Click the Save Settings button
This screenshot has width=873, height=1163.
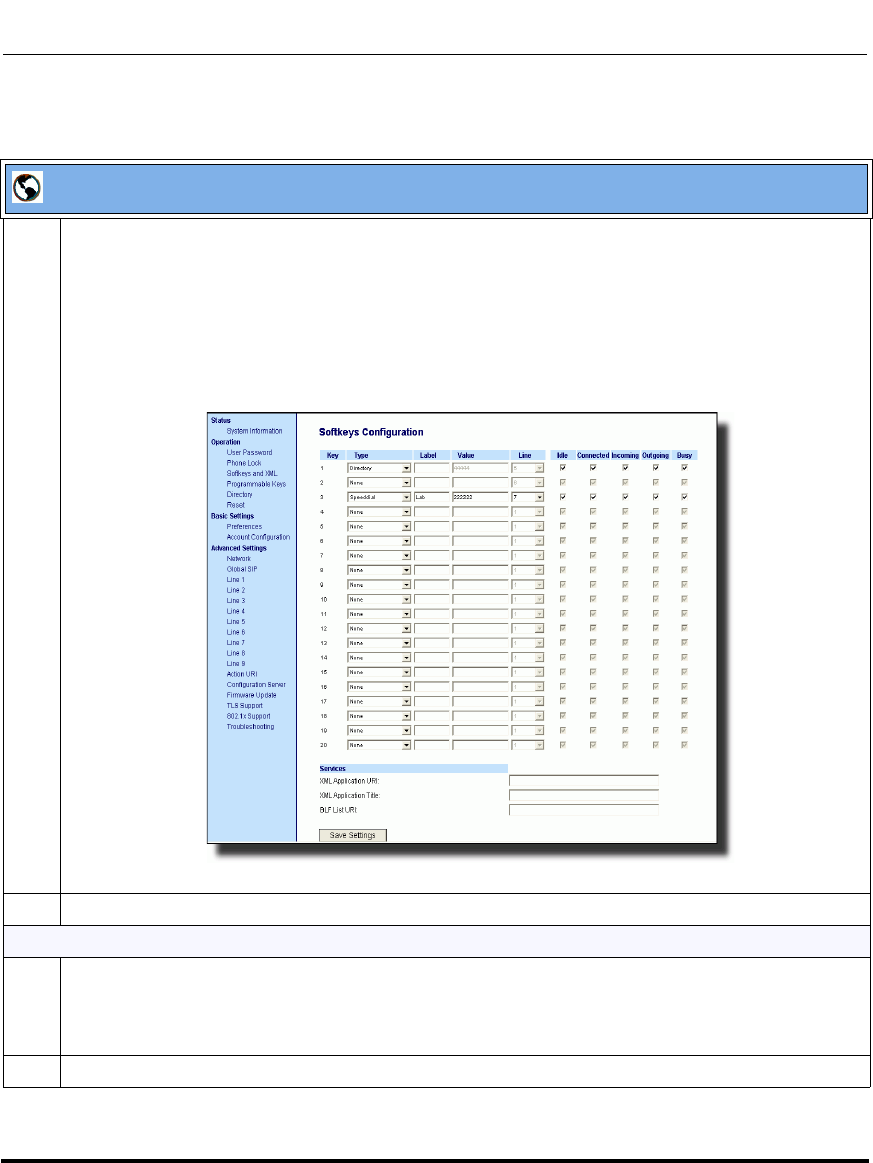click(353, 835)
